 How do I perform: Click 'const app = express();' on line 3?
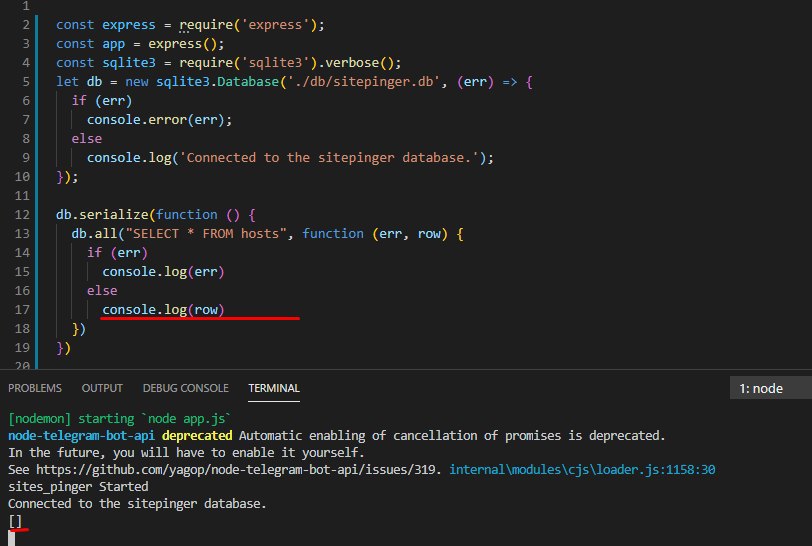140,44
